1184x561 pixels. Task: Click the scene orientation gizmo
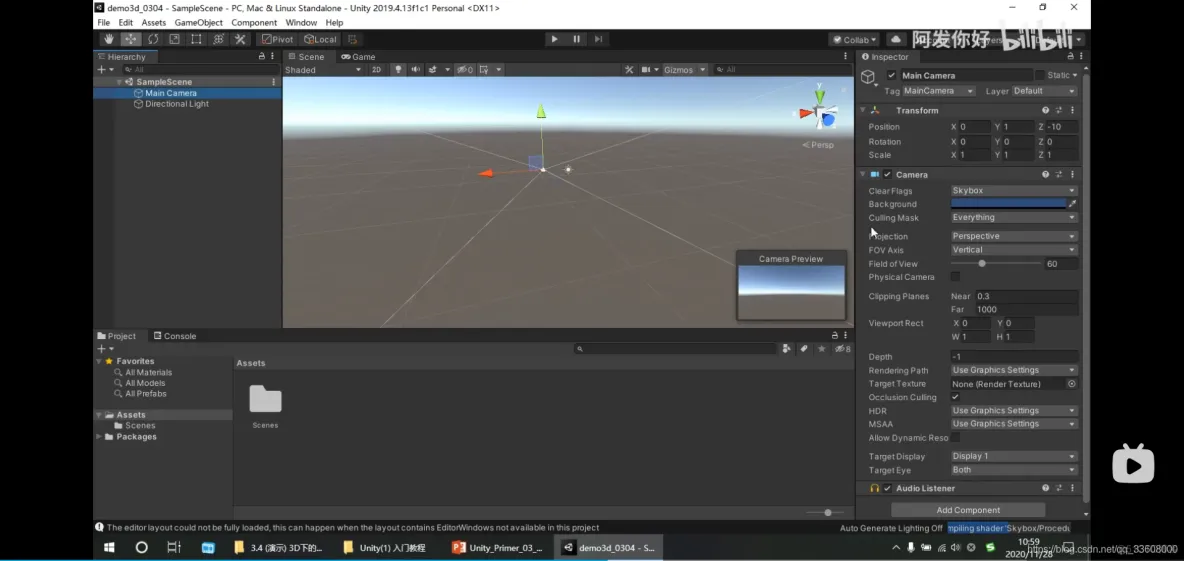pos(819,113)
